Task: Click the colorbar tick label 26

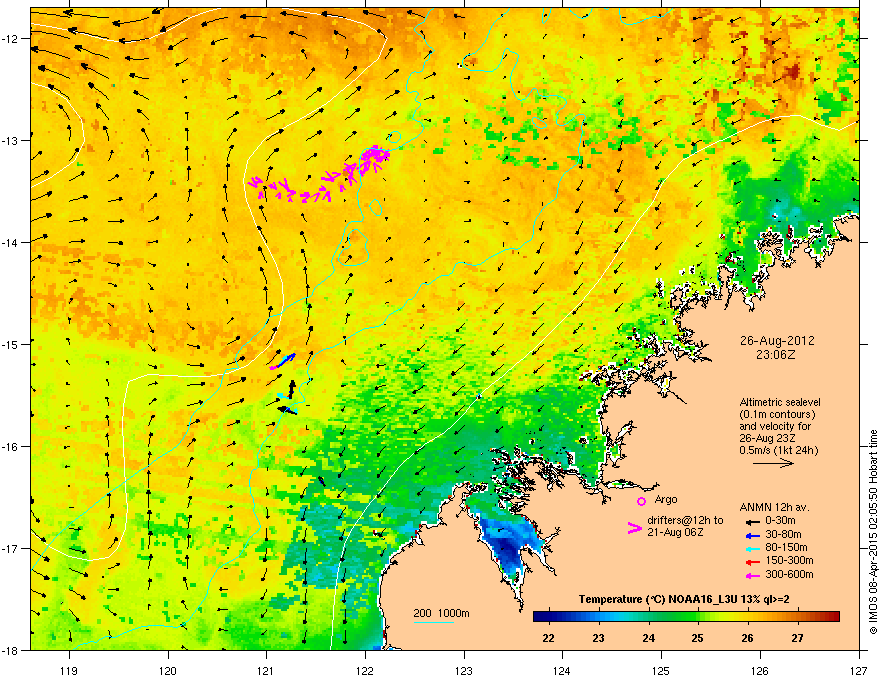Action: (x=747, y=638)
